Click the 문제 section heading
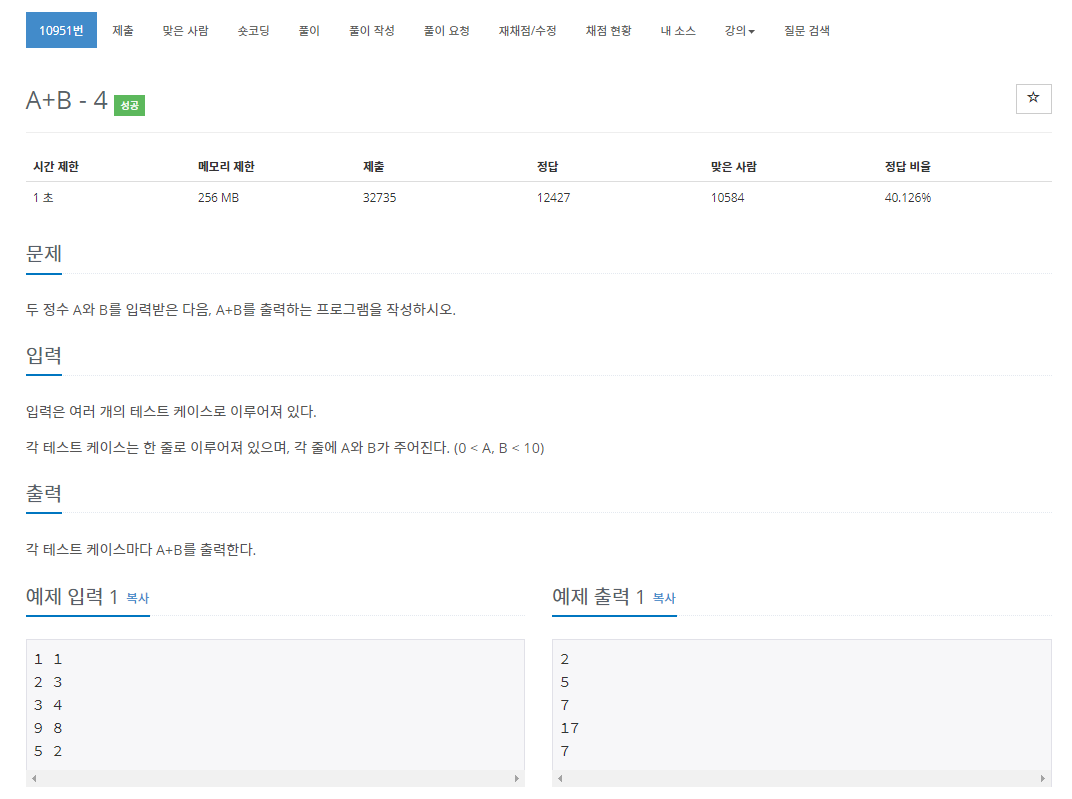The width and height of the screenshot is (1072, 799). [x=44, y=254]
